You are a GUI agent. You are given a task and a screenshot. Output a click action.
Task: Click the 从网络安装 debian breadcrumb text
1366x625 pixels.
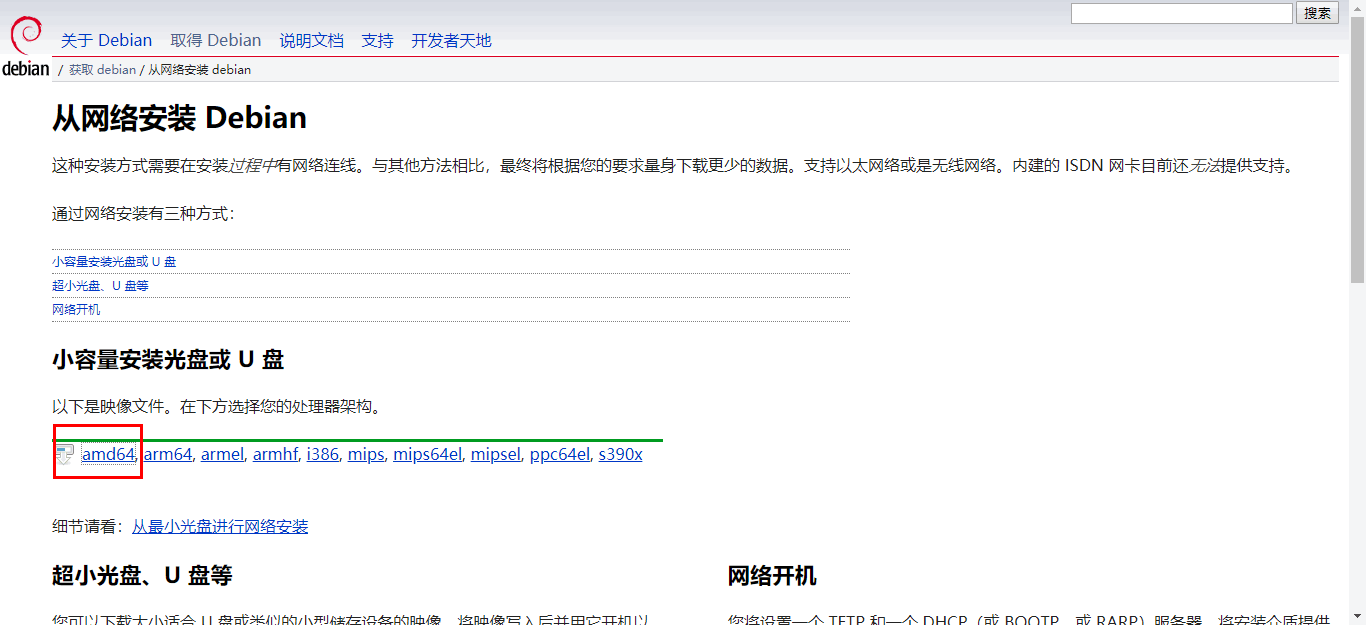point(200,70)
